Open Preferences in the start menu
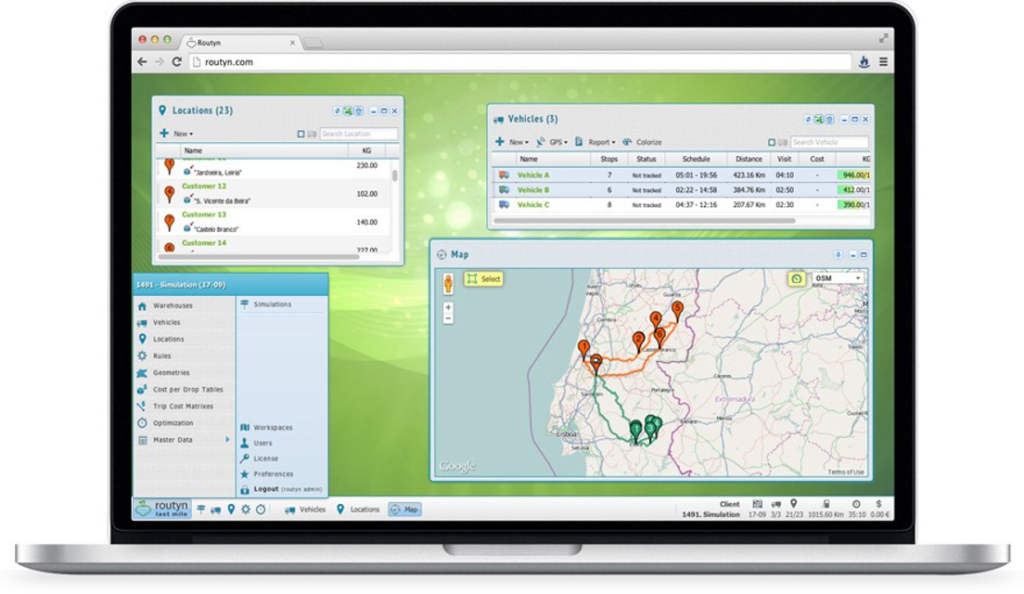The width and height of the screenshot is (1024, 594). pyautogui.click(x=267, y=474)
